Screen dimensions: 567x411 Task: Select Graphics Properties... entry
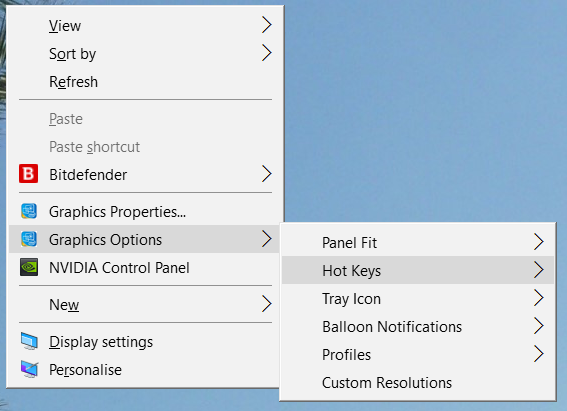point(144,211)
